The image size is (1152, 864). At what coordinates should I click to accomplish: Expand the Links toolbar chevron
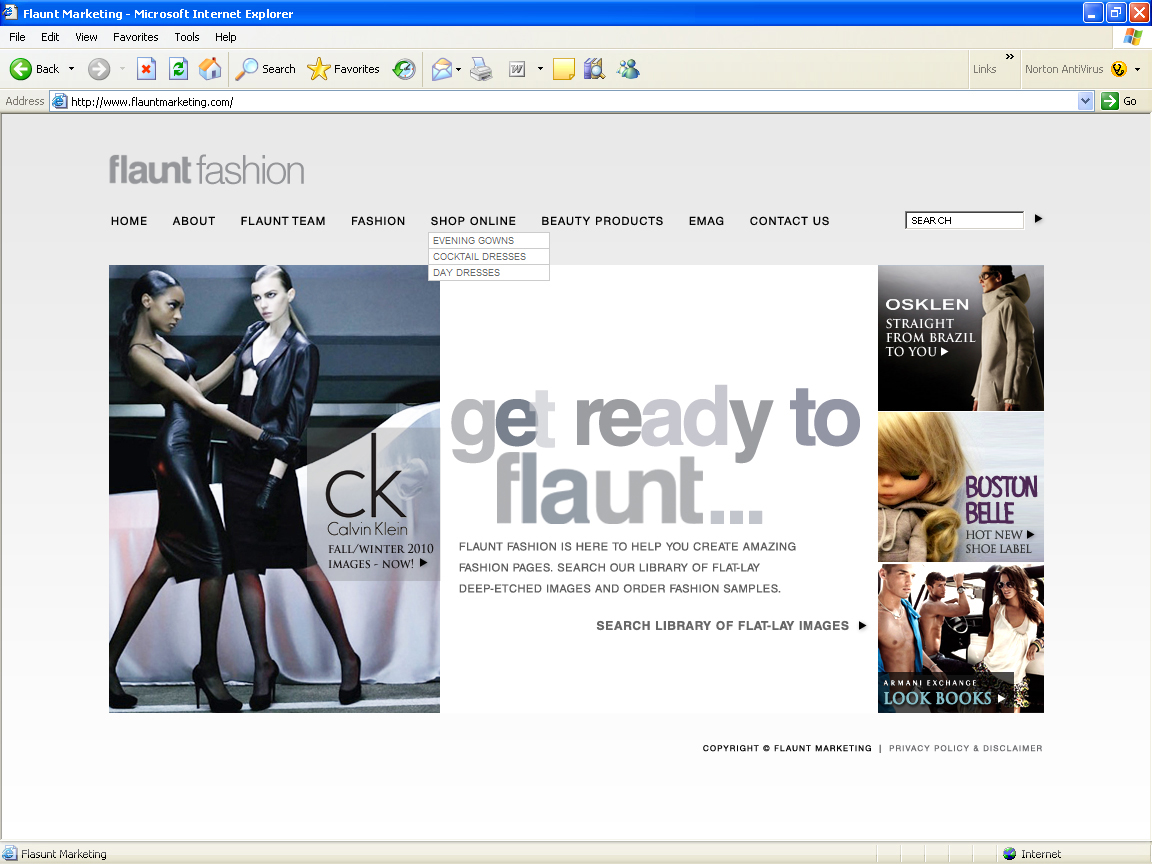tap(1009, 57)
